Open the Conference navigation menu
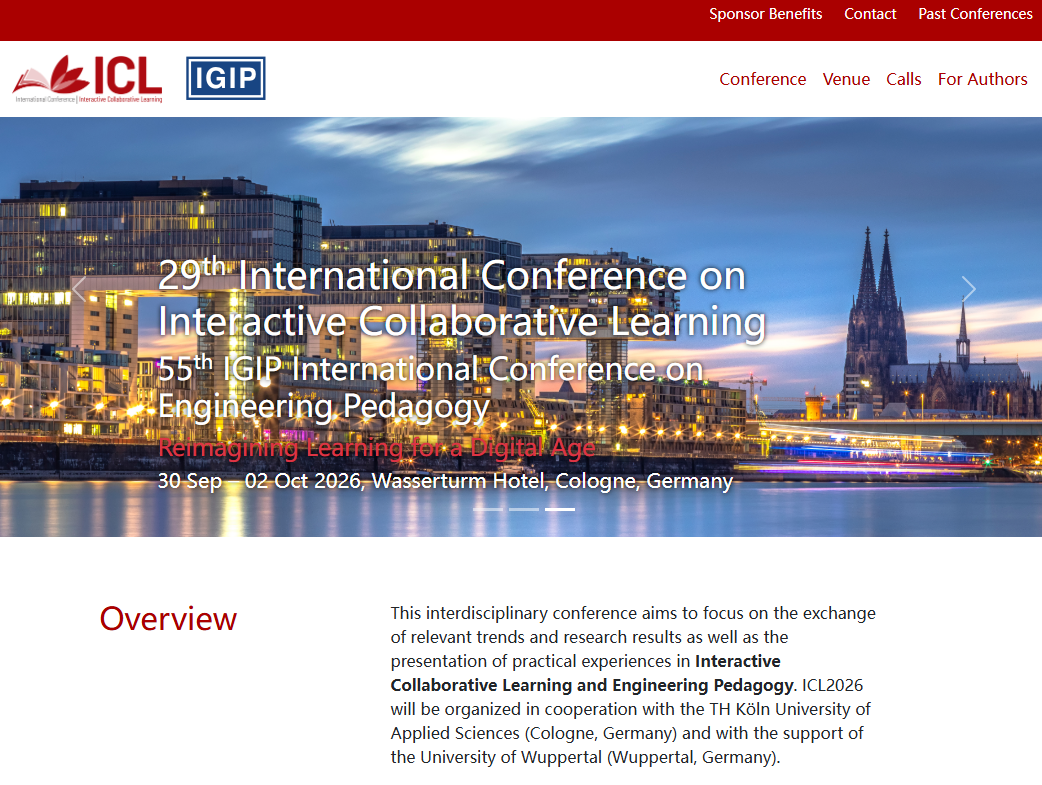 click(762, 79)
